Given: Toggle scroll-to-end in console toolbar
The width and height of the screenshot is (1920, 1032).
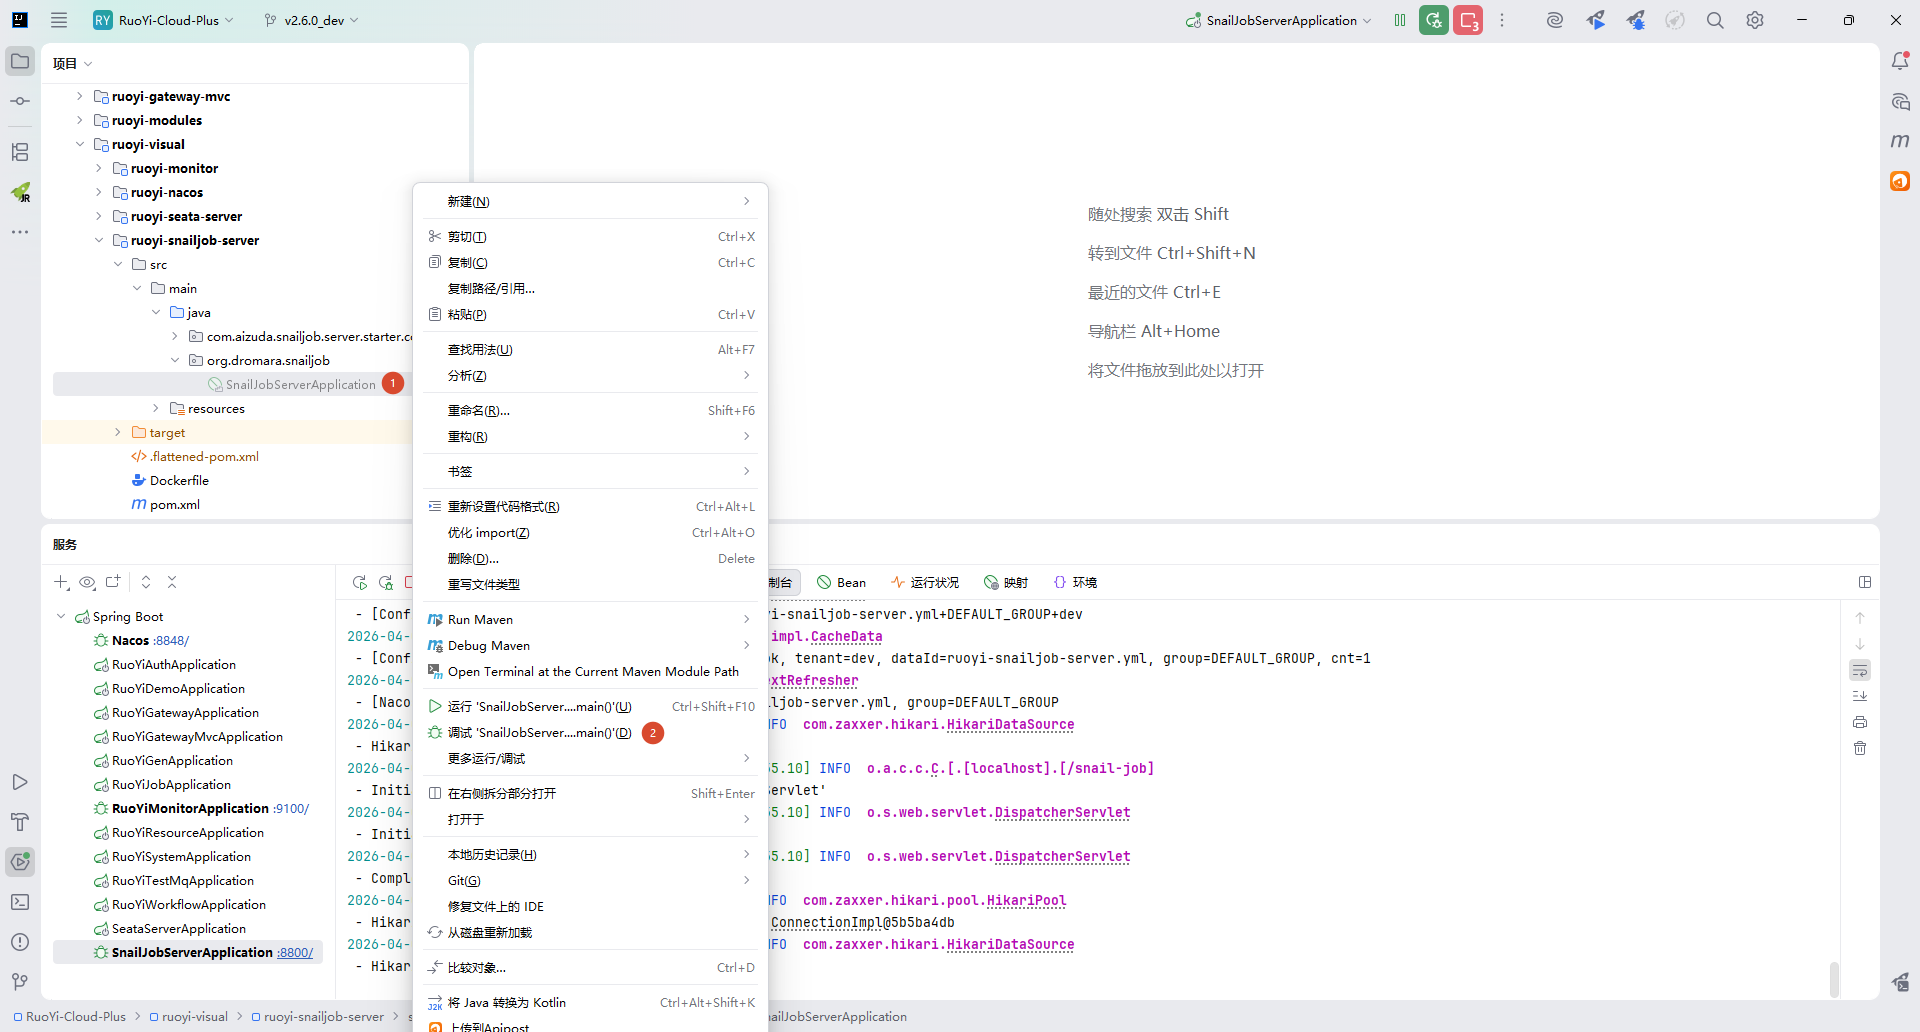Looking at the screenshot, I should coord(1860,696).
